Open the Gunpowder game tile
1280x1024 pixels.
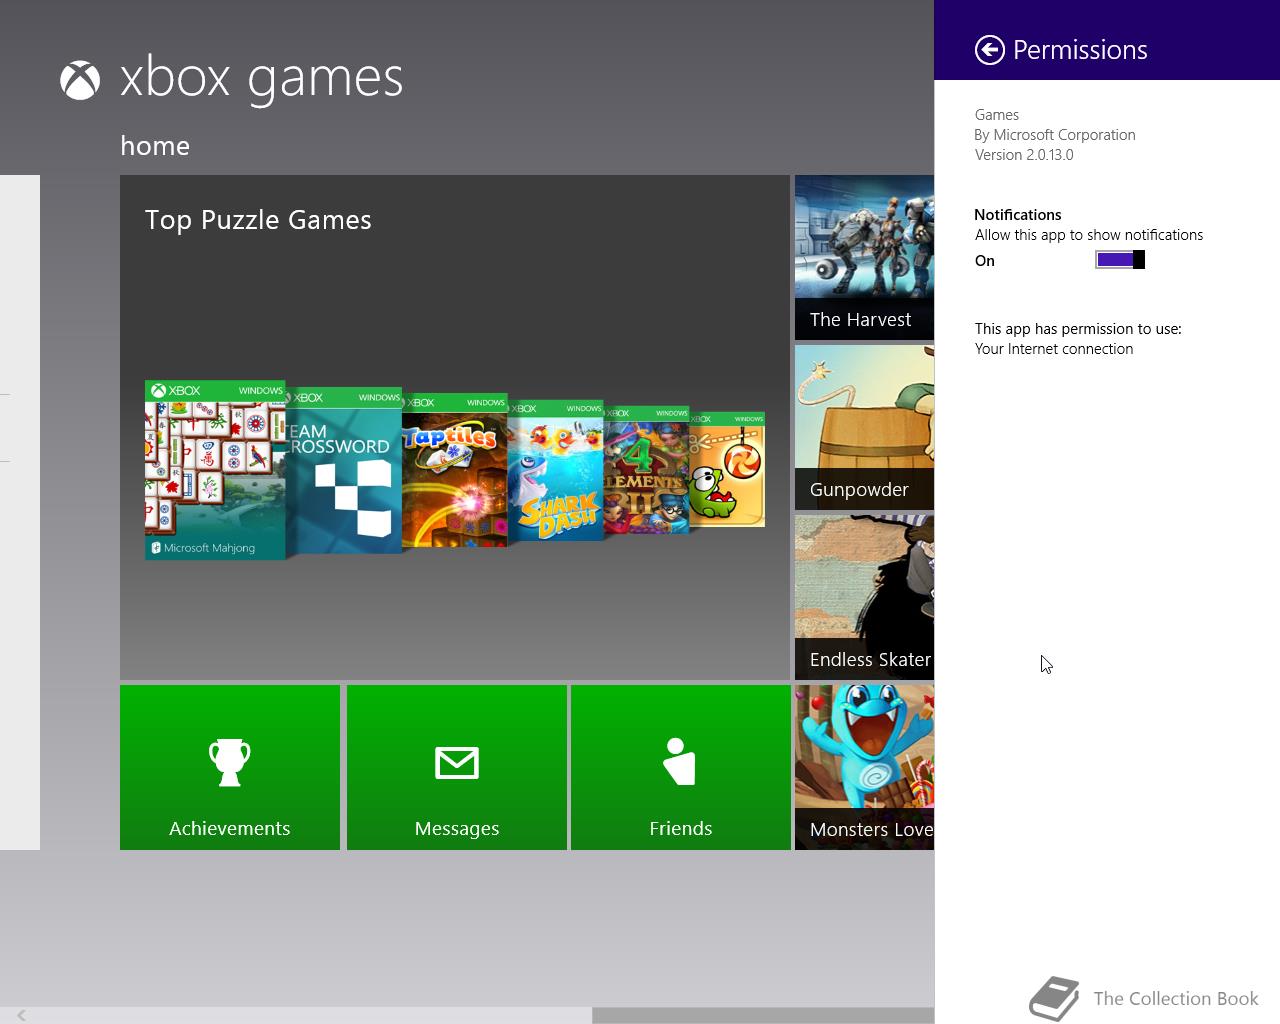coord(864,427)
